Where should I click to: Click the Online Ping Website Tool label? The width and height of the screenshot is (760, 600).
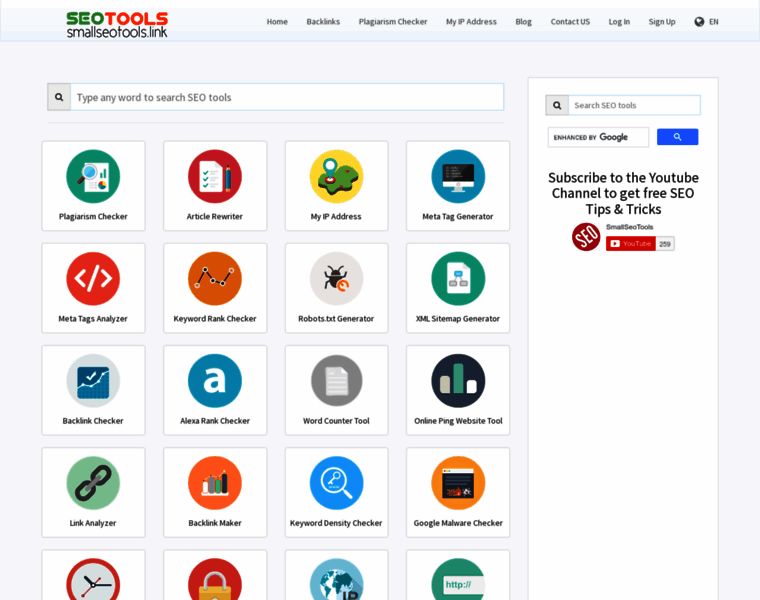pyautogui.click(x=458, y=421)
